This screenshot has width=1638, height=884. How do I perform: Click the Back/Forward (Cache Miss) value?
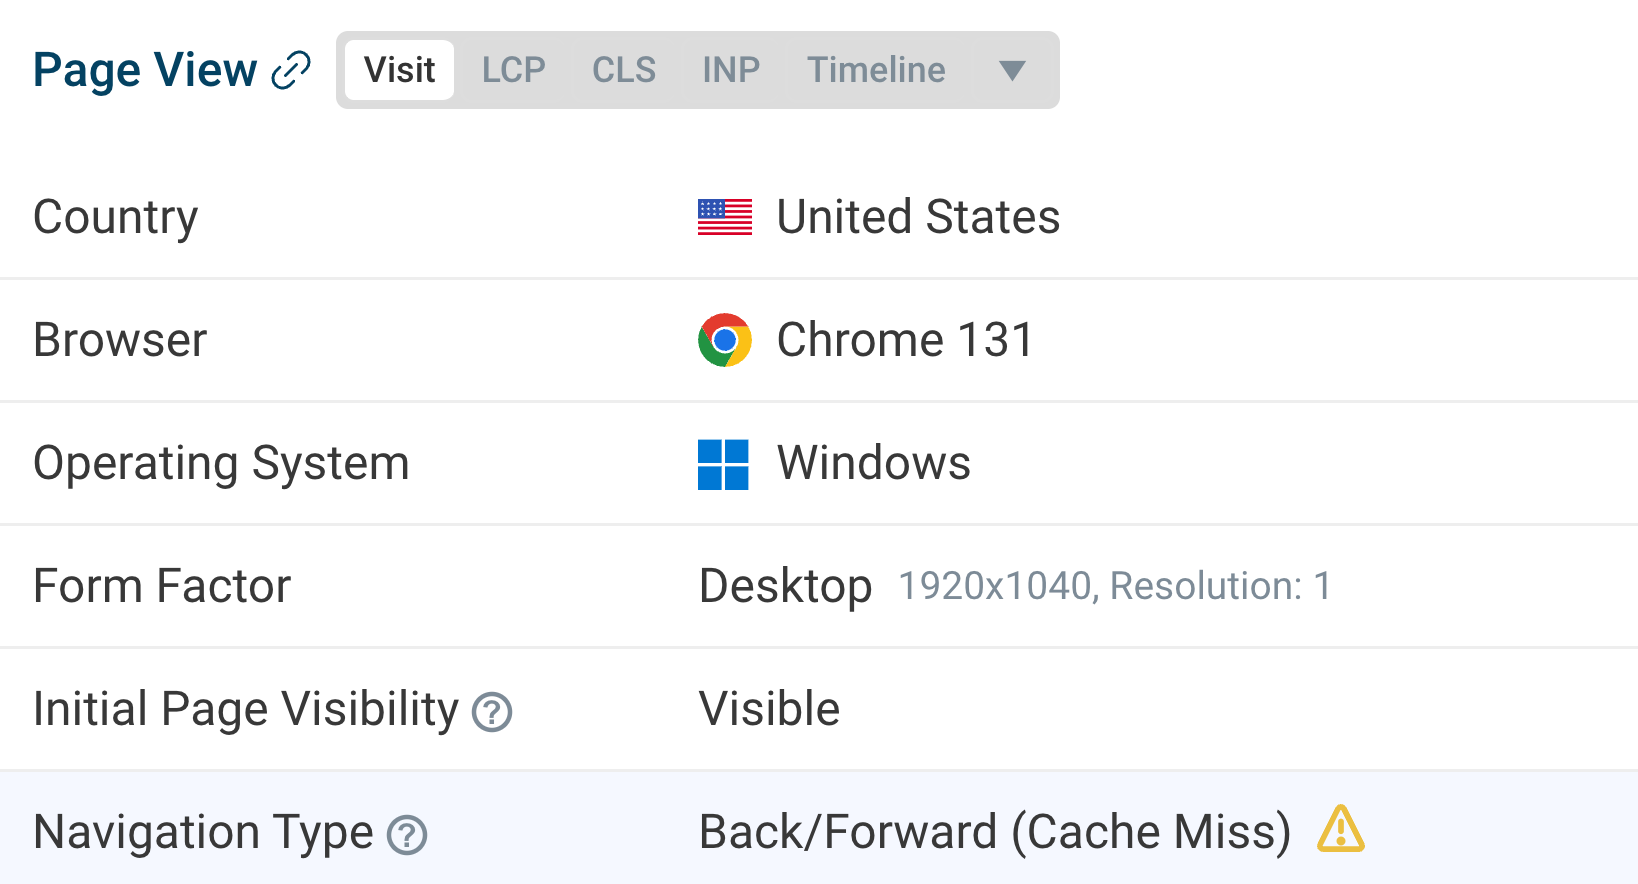click(x=995, y=832)
